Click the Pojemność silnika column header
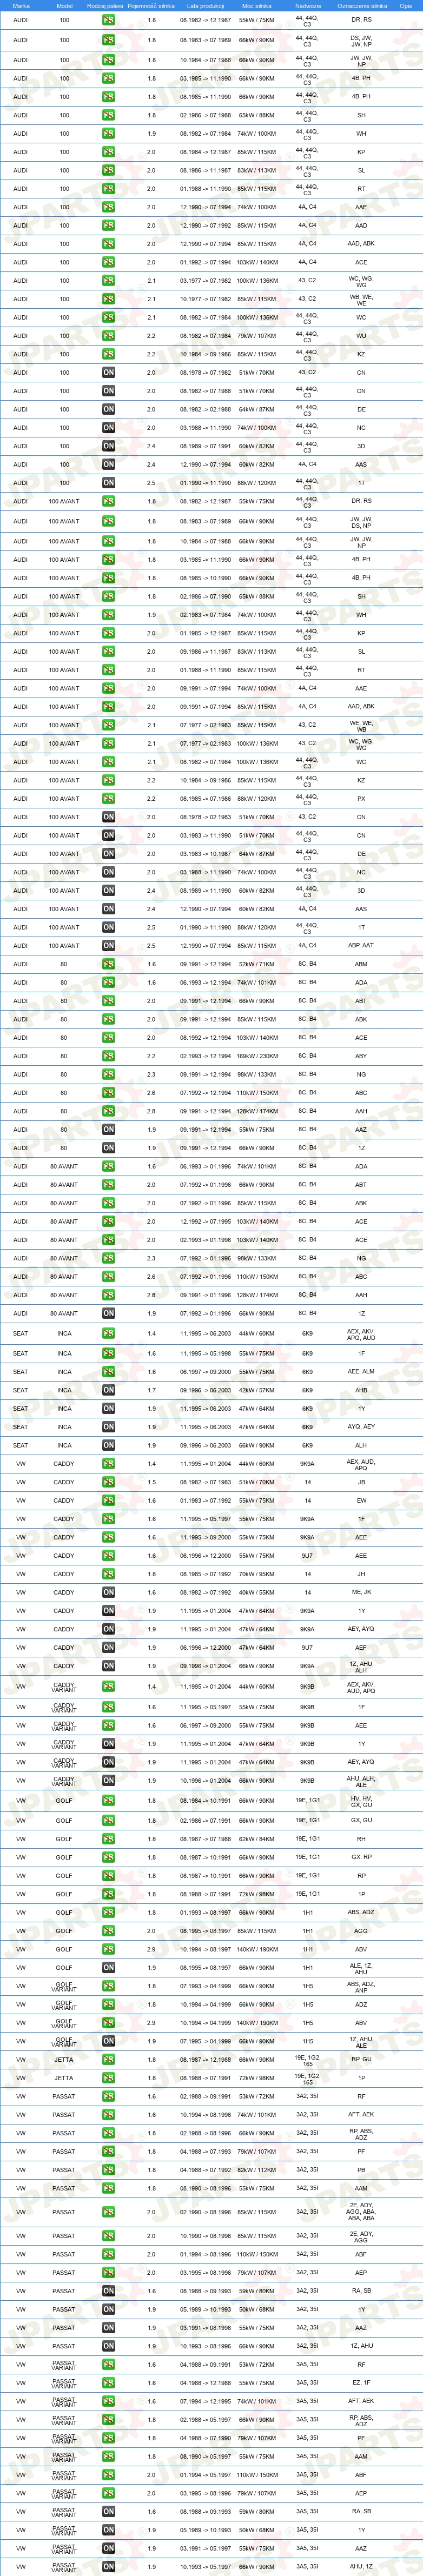 click(151, 6)
